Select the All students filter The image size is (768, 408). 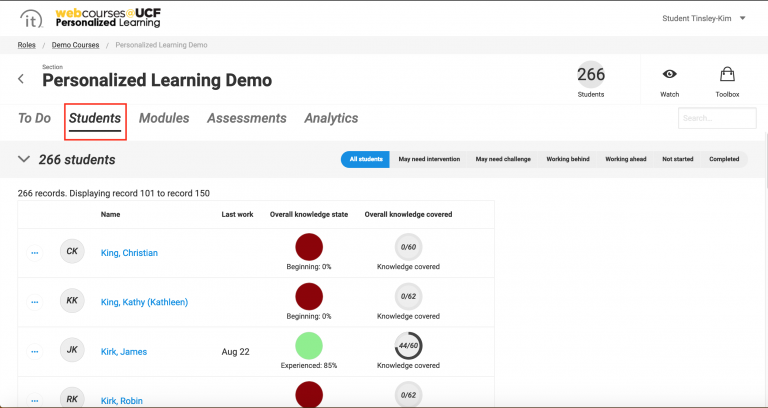click(365, 159)
